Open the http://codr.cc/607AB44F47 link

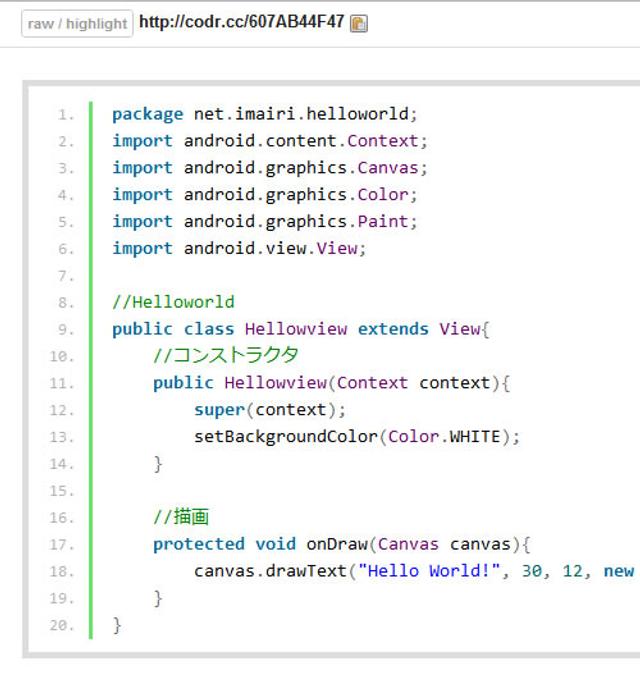pos(241,22)
